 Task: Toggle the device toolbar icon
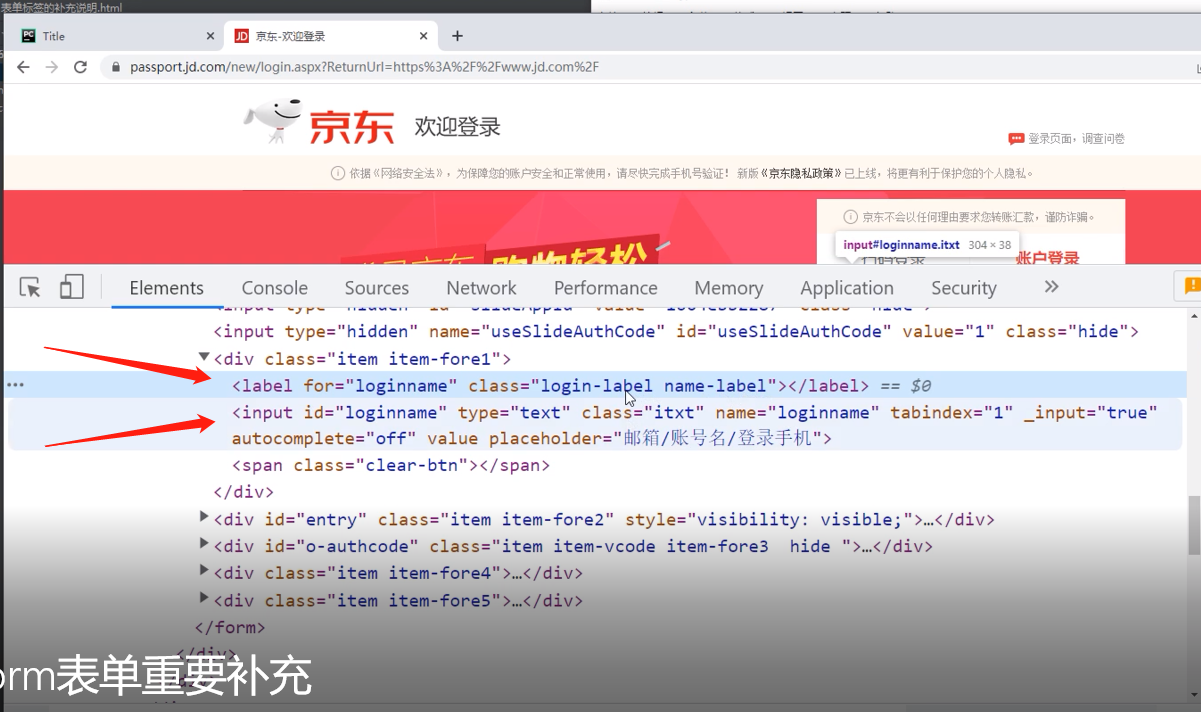(x=71, y=288)
